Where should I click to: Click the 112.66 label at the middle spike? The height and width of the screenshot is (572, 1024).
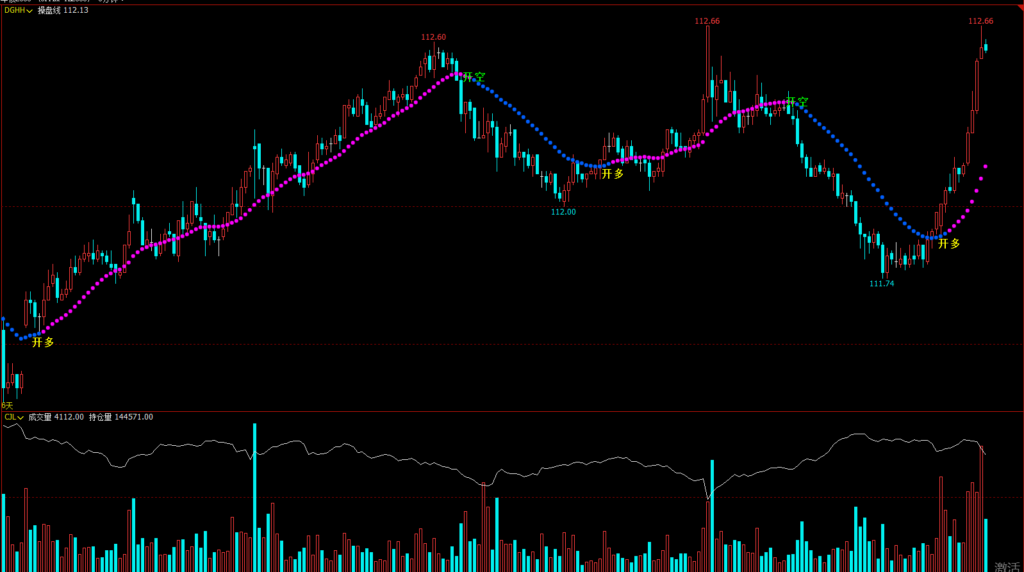[x=707, y=21]
